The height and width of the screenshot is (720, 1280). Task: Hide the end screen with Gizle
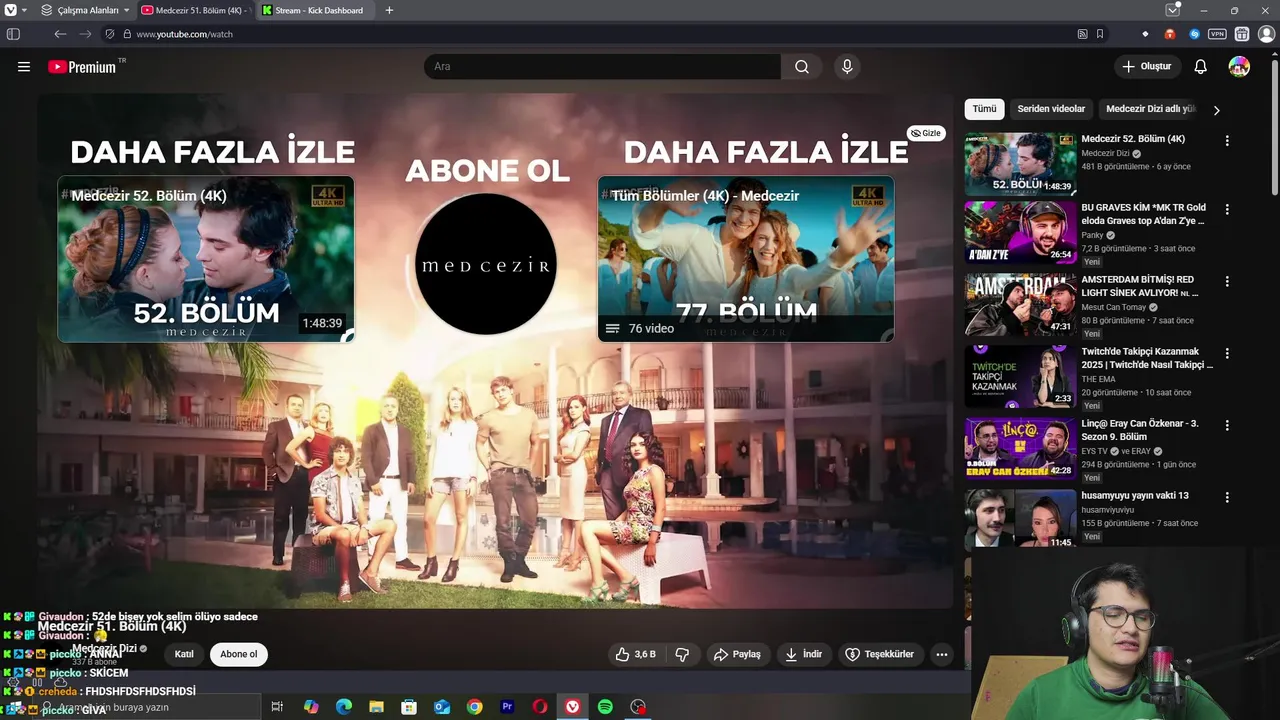tap(926, 133)
